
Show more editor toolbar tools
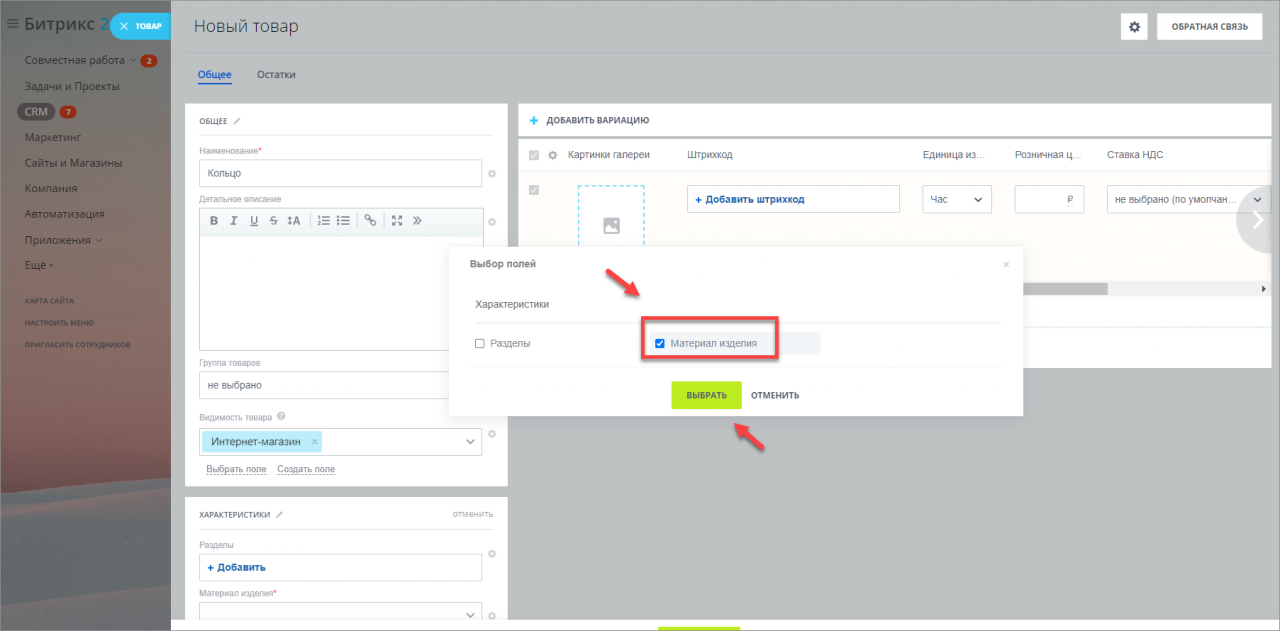[x=417, y=221]
